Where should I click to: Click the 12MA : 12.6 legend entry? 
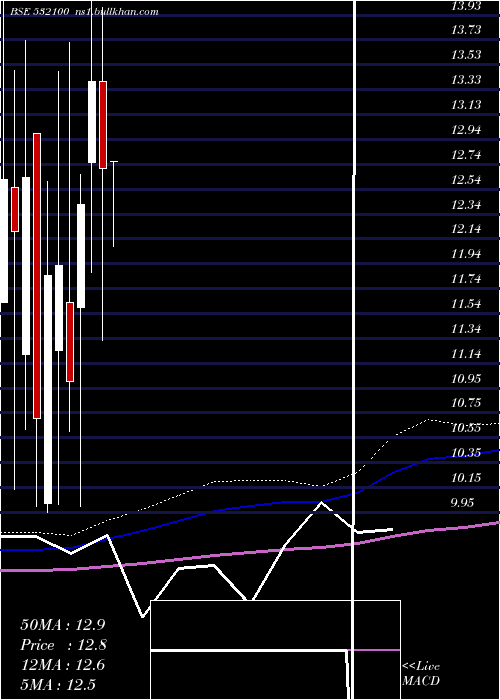point(63,665)
